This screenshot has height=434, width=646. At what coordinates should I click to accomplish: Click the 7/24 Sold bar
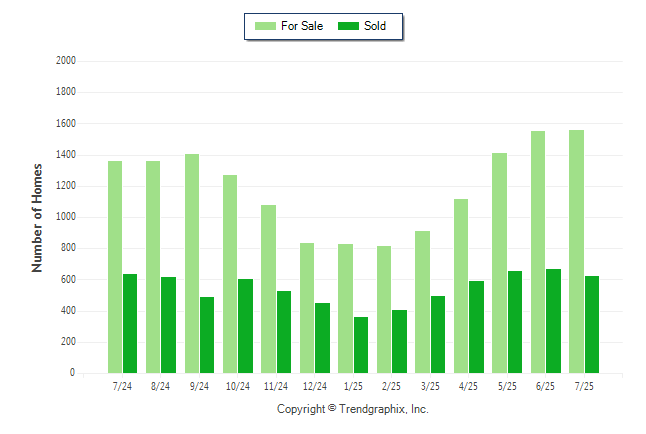(130, 324)
